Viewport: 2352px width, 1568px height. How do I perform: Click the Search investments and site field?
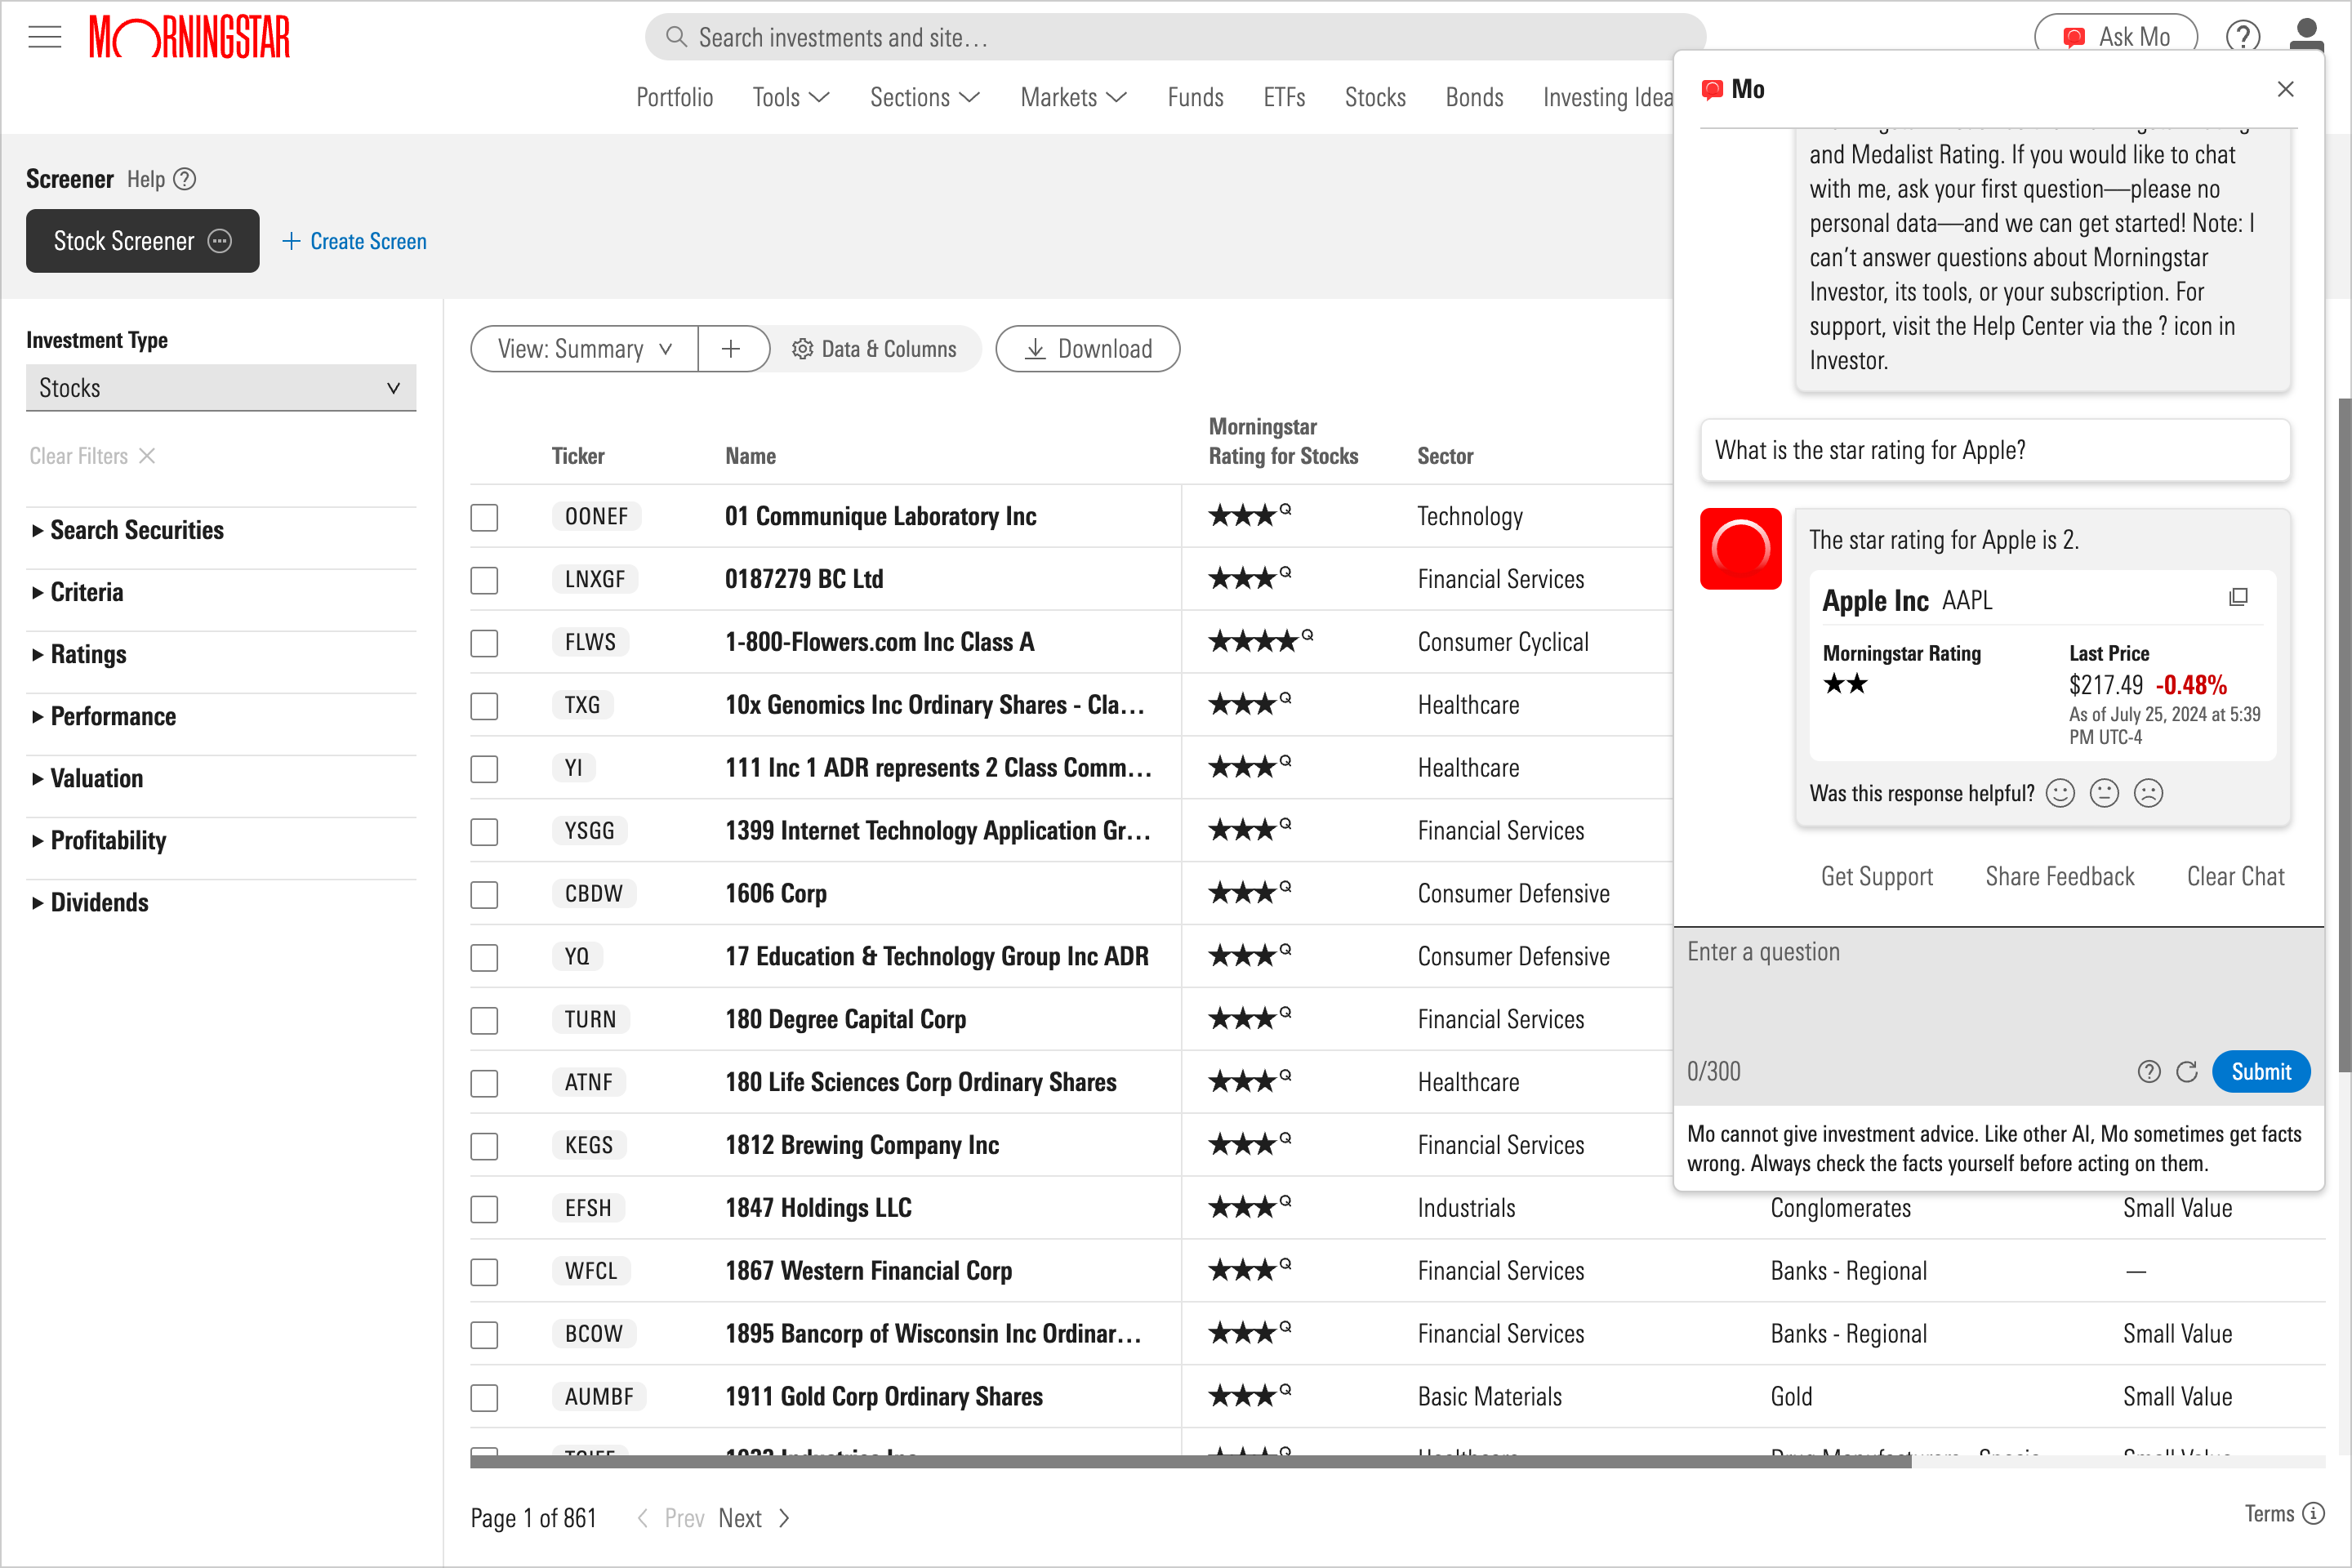[1175, 37]
